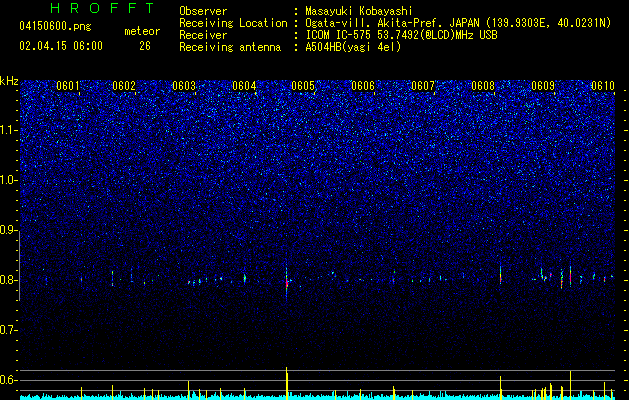Click the 0.9 kHz axis label
The height and width of the screenshot is (400, 629).
tap(9, 230)
